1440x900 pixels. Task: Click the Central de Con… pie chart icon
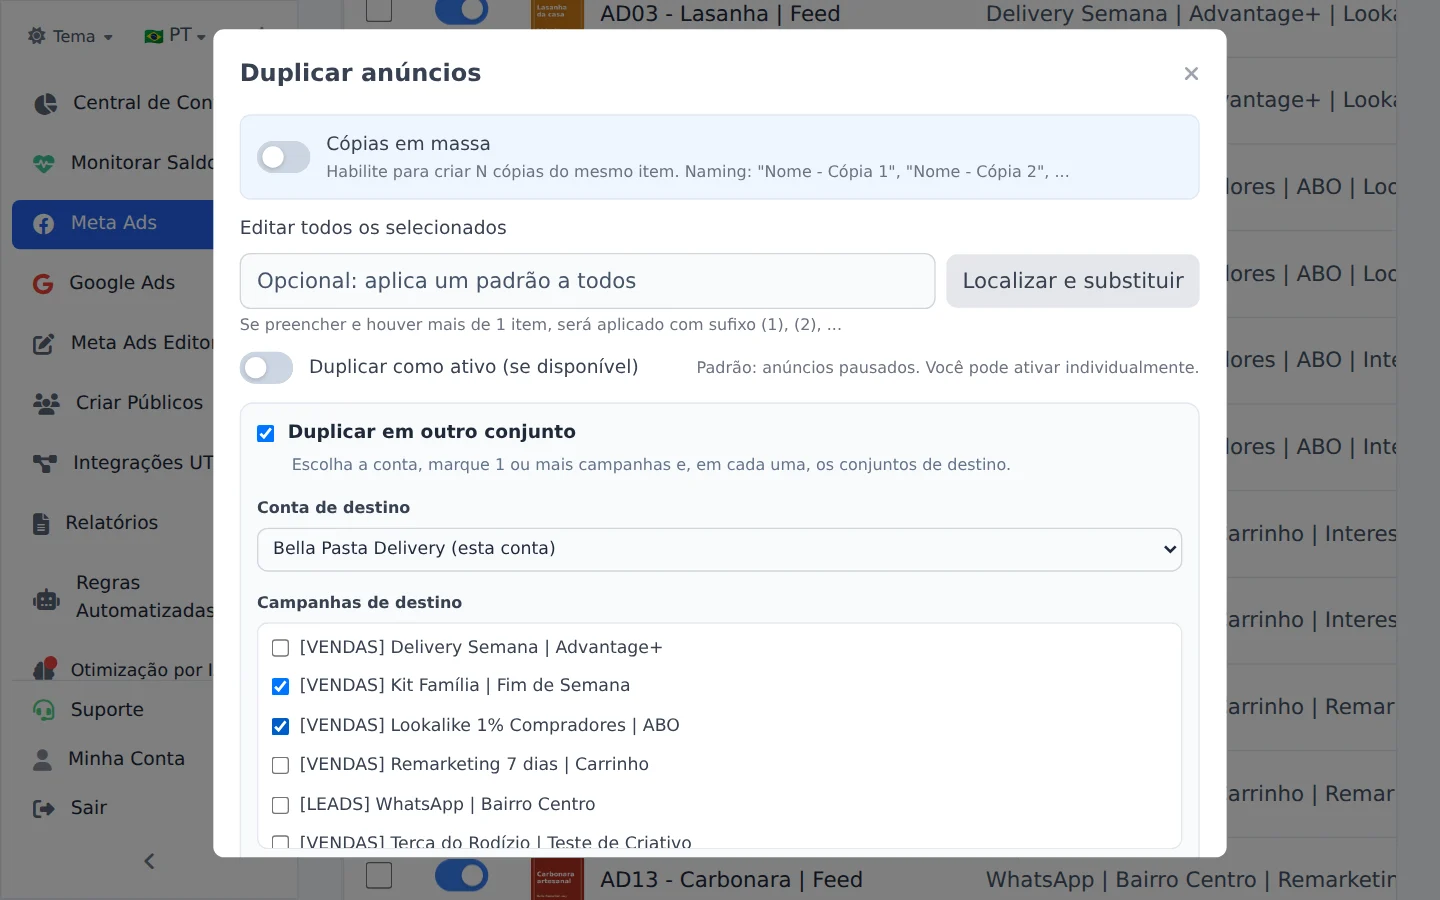(x=45, y=103)
